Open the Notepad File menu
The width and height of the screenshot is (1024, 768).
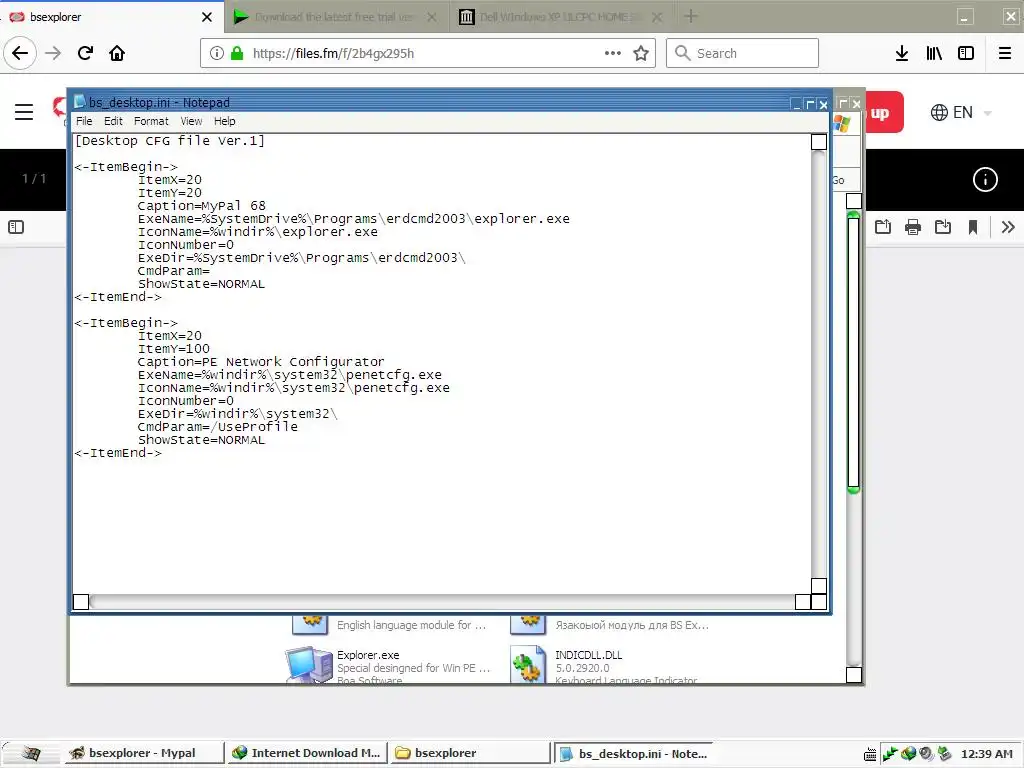(x=84, y=121)
